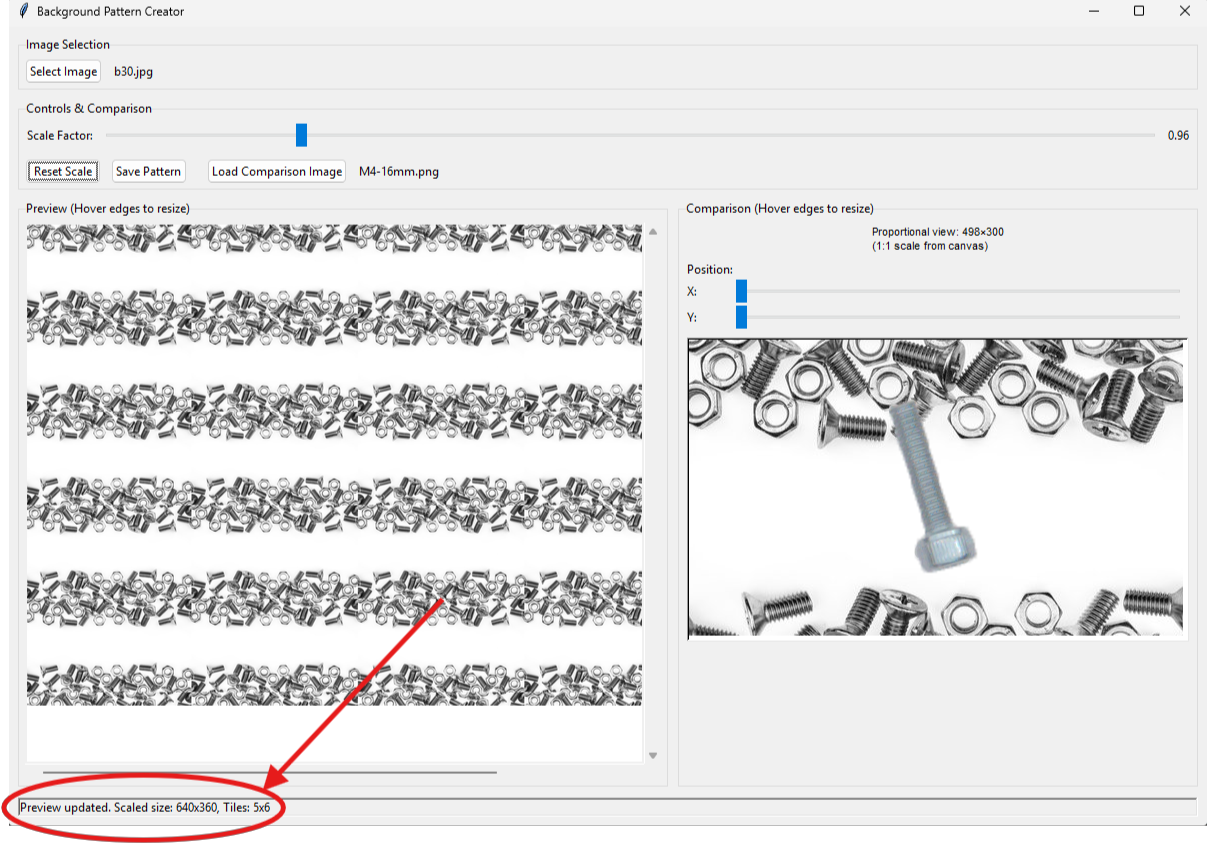
Task: Click the preview scrollbar up arrow
Action: (653, 232)
